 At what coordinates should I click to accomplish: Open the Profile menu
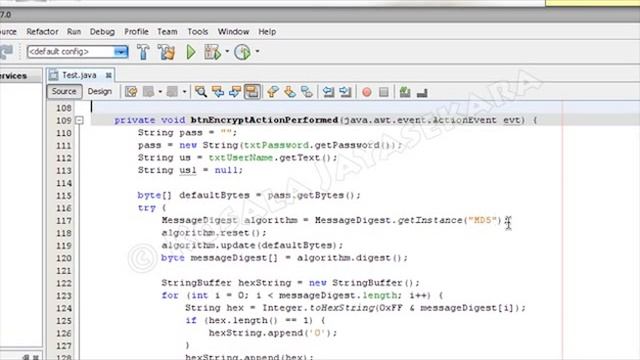coord(136,31)
